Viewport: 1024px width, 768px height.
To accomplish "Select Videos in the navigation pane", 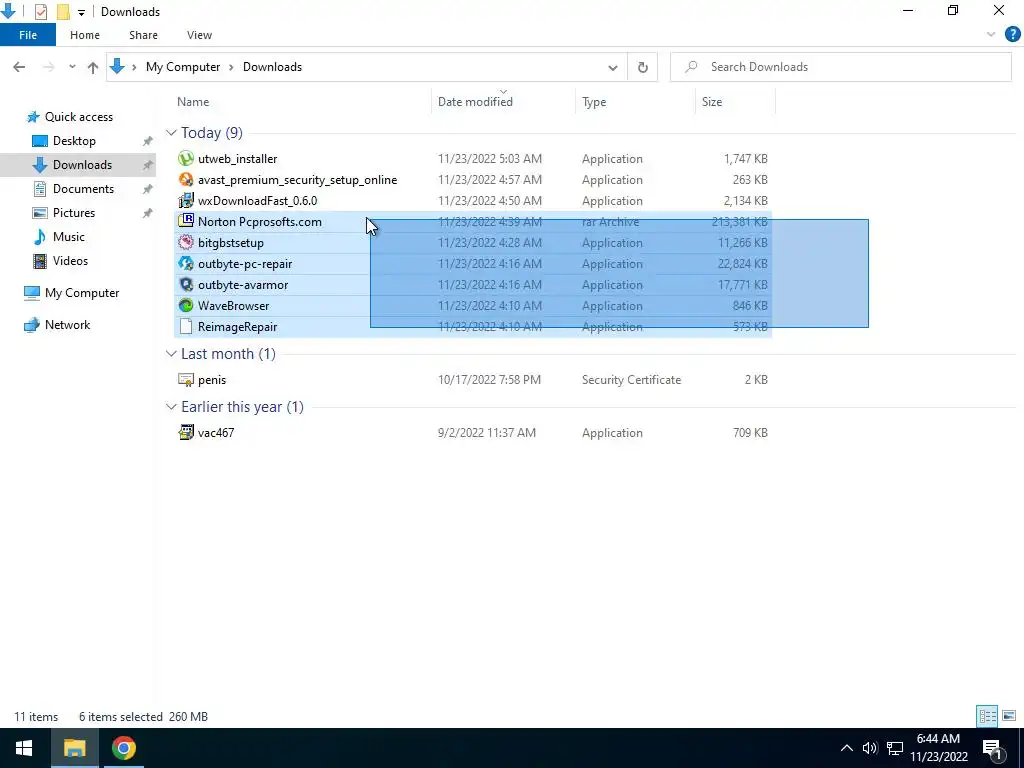I will [70, 261].
